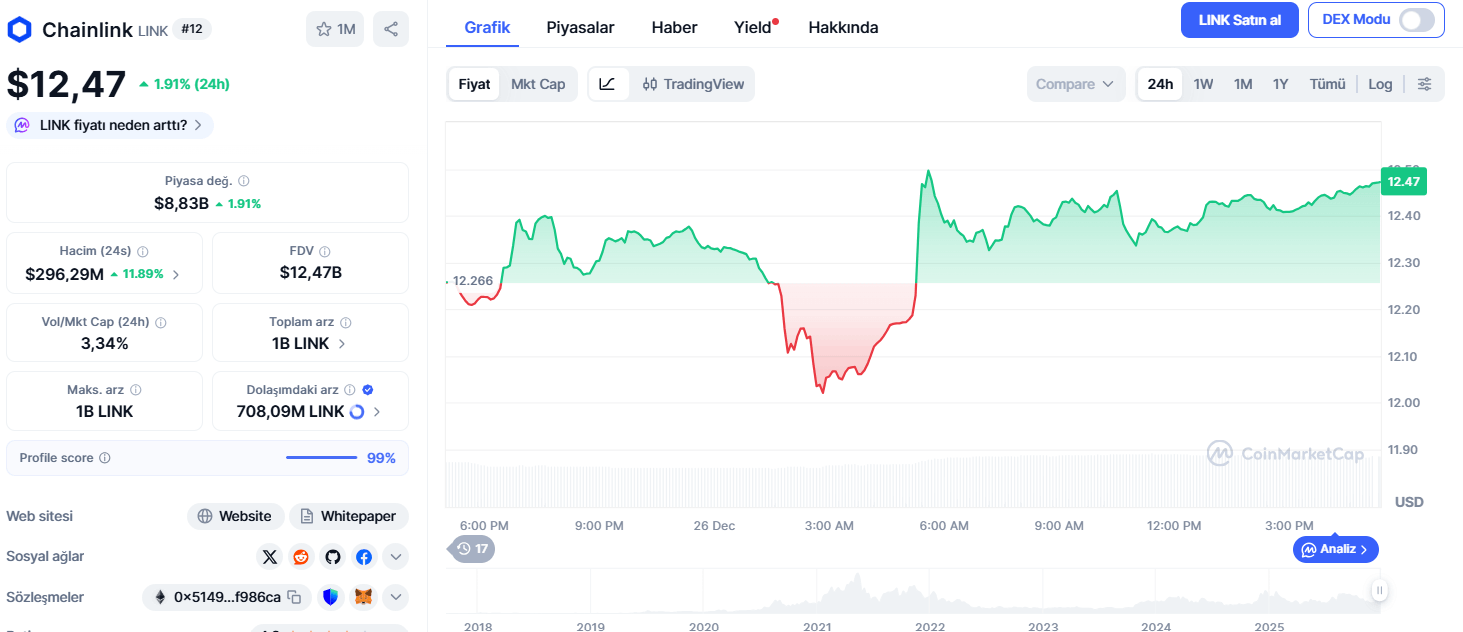Open the X (Twitter) social link
The height and width of the screenshot is (632, 1463).
pyautogui.click(x=269, y=557)
